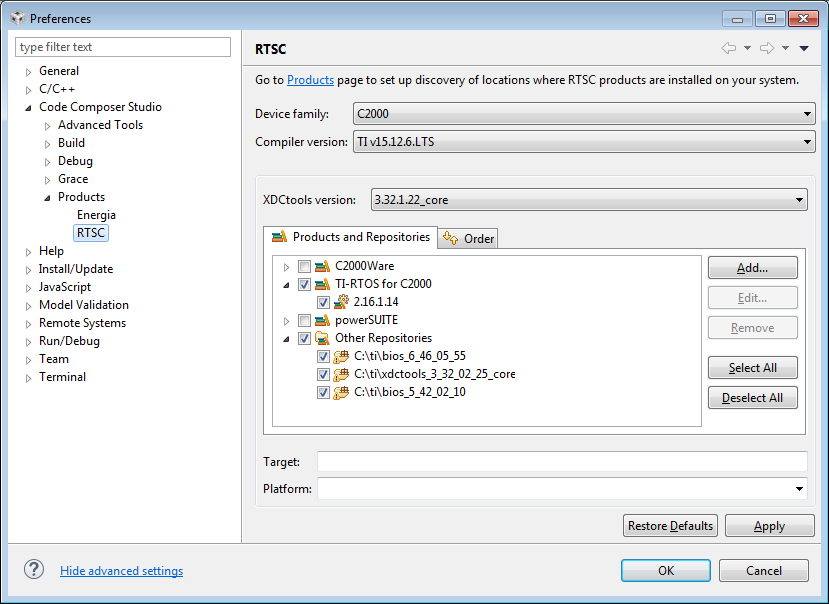Select the Remote Systems preferences item
Viewport: 829px width, 604px height.
pyautogui.click(x=82, y=323)
